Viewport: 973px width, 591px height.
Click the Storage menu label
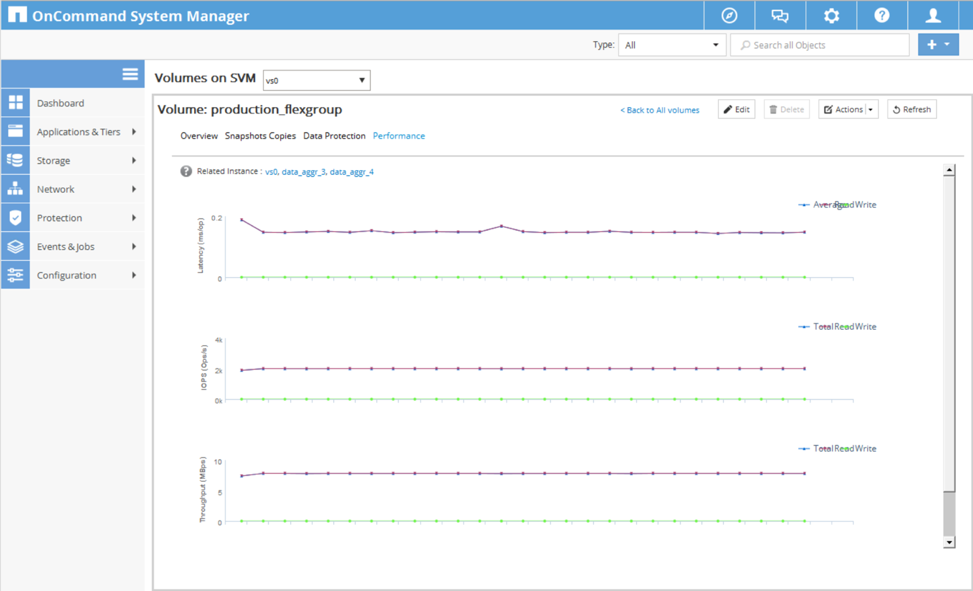click(53, 160)
